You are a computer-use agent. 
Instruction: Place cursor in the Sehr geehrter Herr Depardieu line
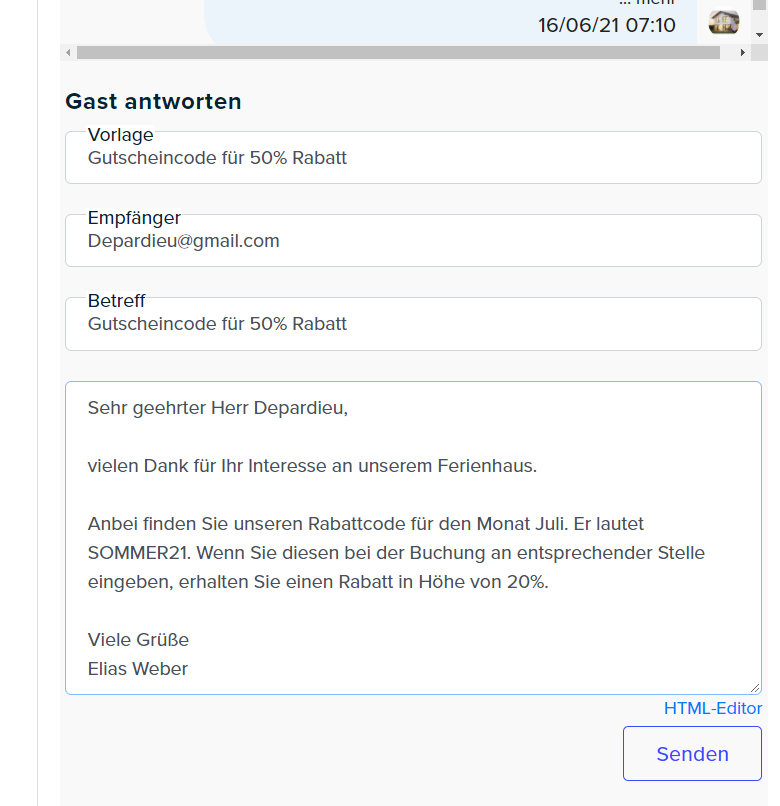tap(217, 408)
